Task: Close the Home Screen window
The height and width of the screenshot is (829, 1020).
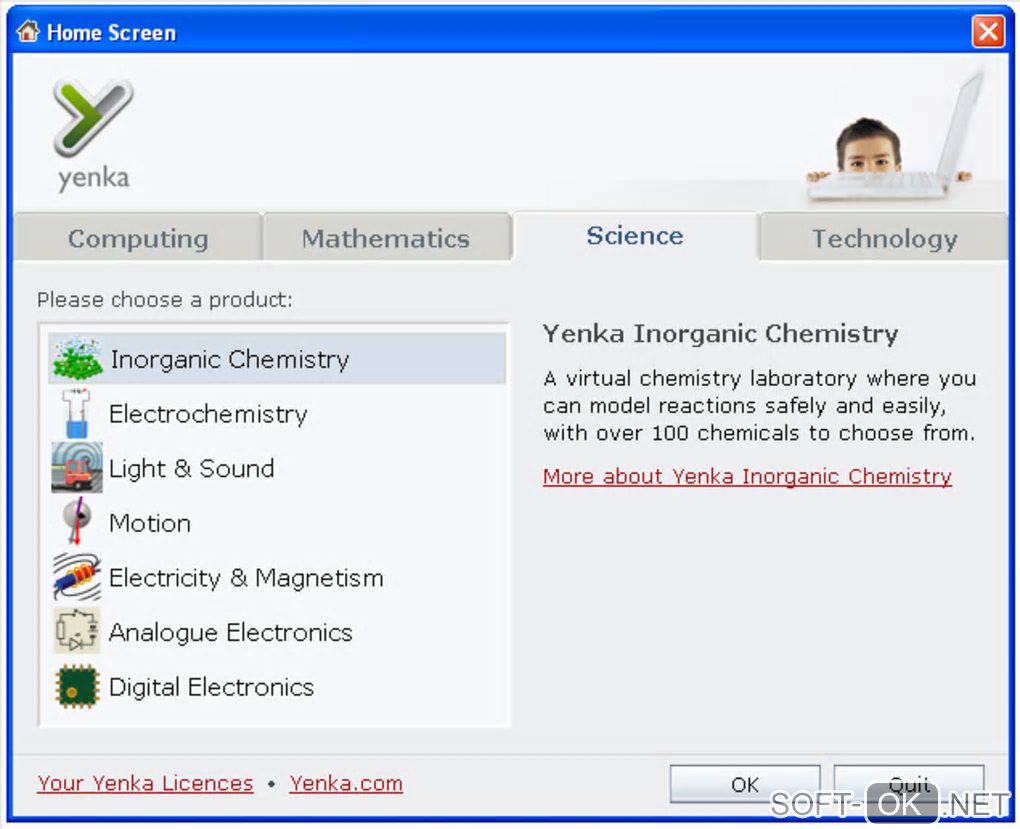Action: [x=987, y=31]
